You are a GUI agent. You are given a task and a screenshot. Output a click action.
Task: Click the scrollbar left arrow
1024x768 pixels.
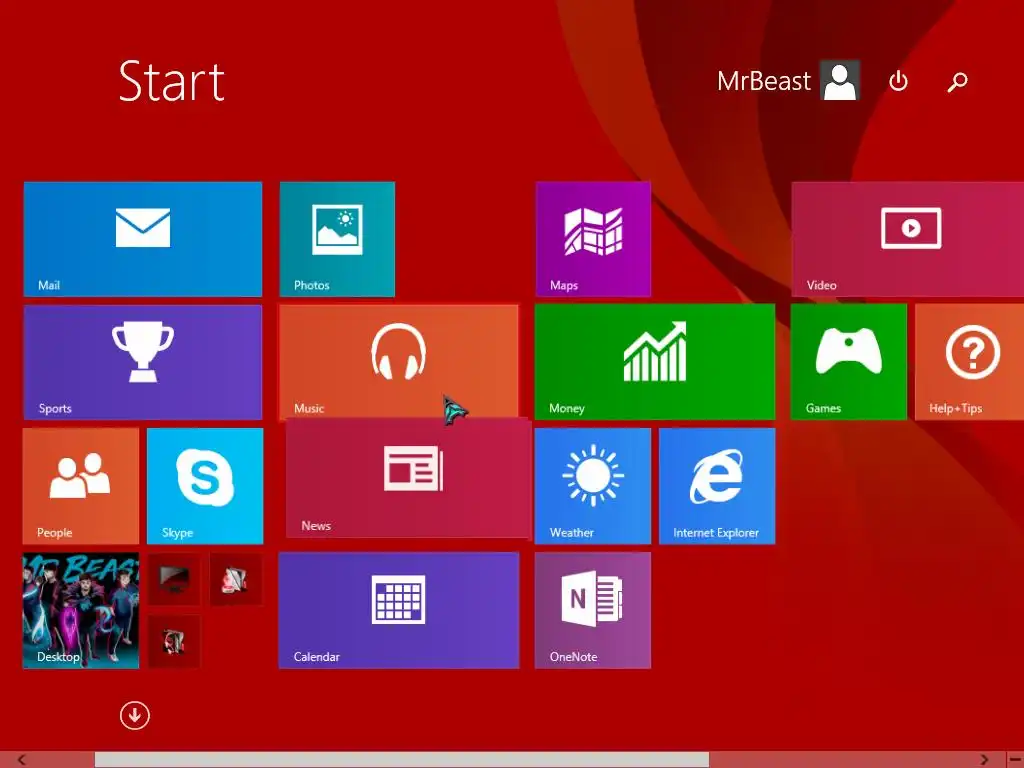point(22,760)
